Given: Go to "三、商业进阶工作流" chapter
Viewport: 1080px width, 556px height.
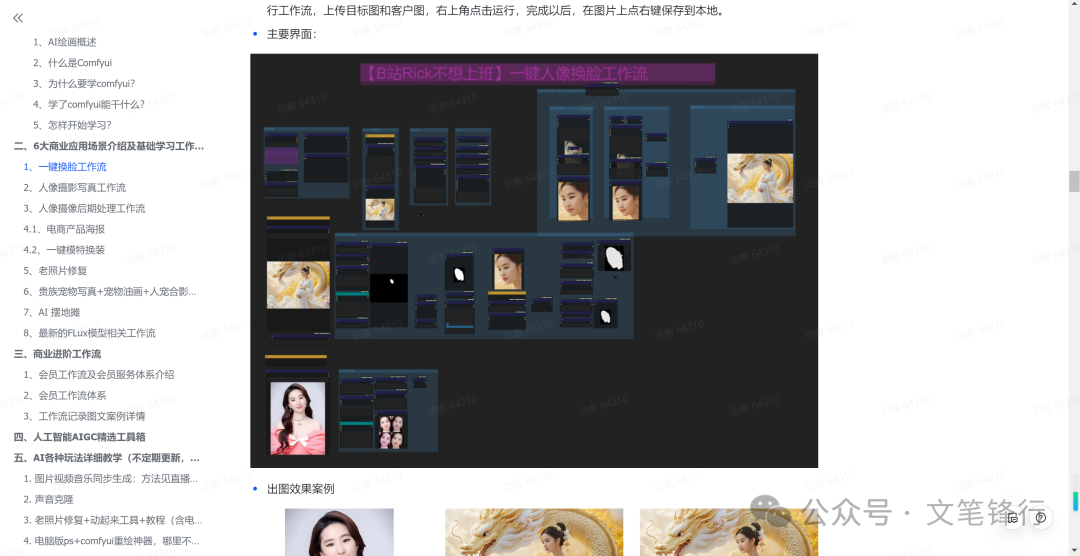Looking at the screenshot, I should click(x=57, y=354).
